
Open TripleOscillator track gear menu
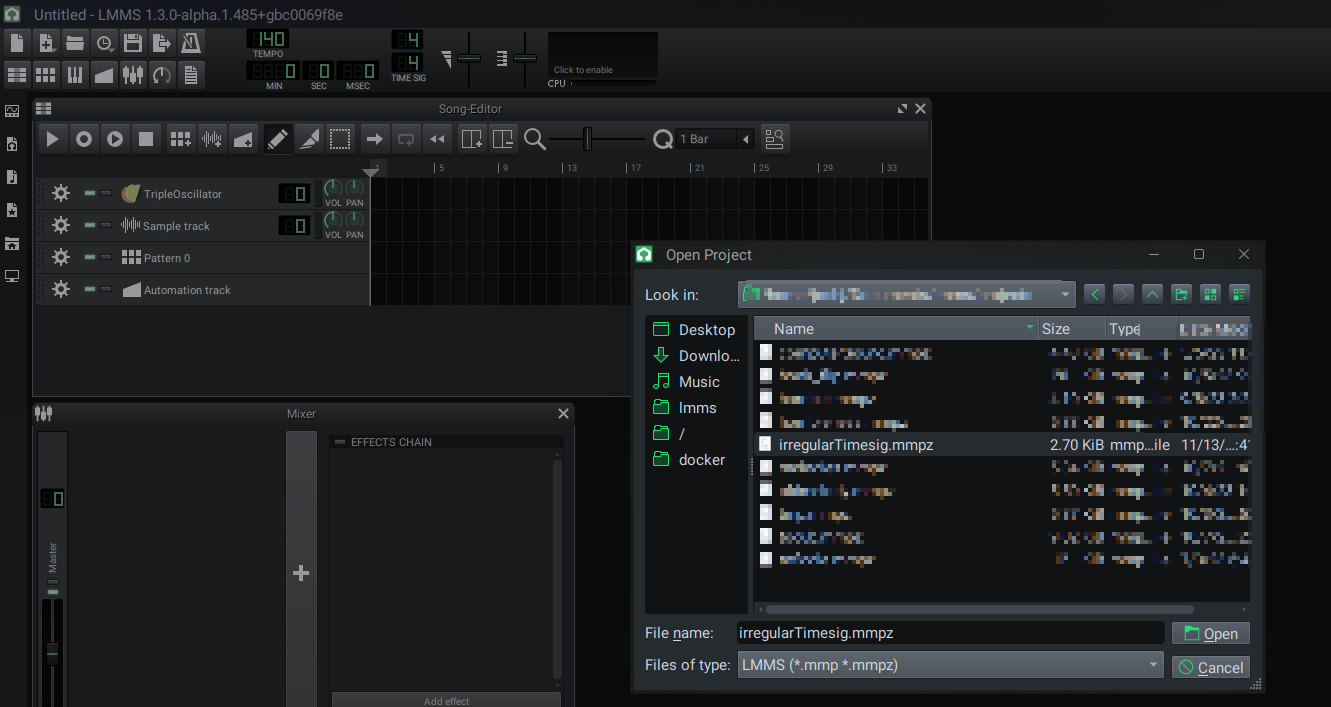pyautogui.click(x=61, y=193)
